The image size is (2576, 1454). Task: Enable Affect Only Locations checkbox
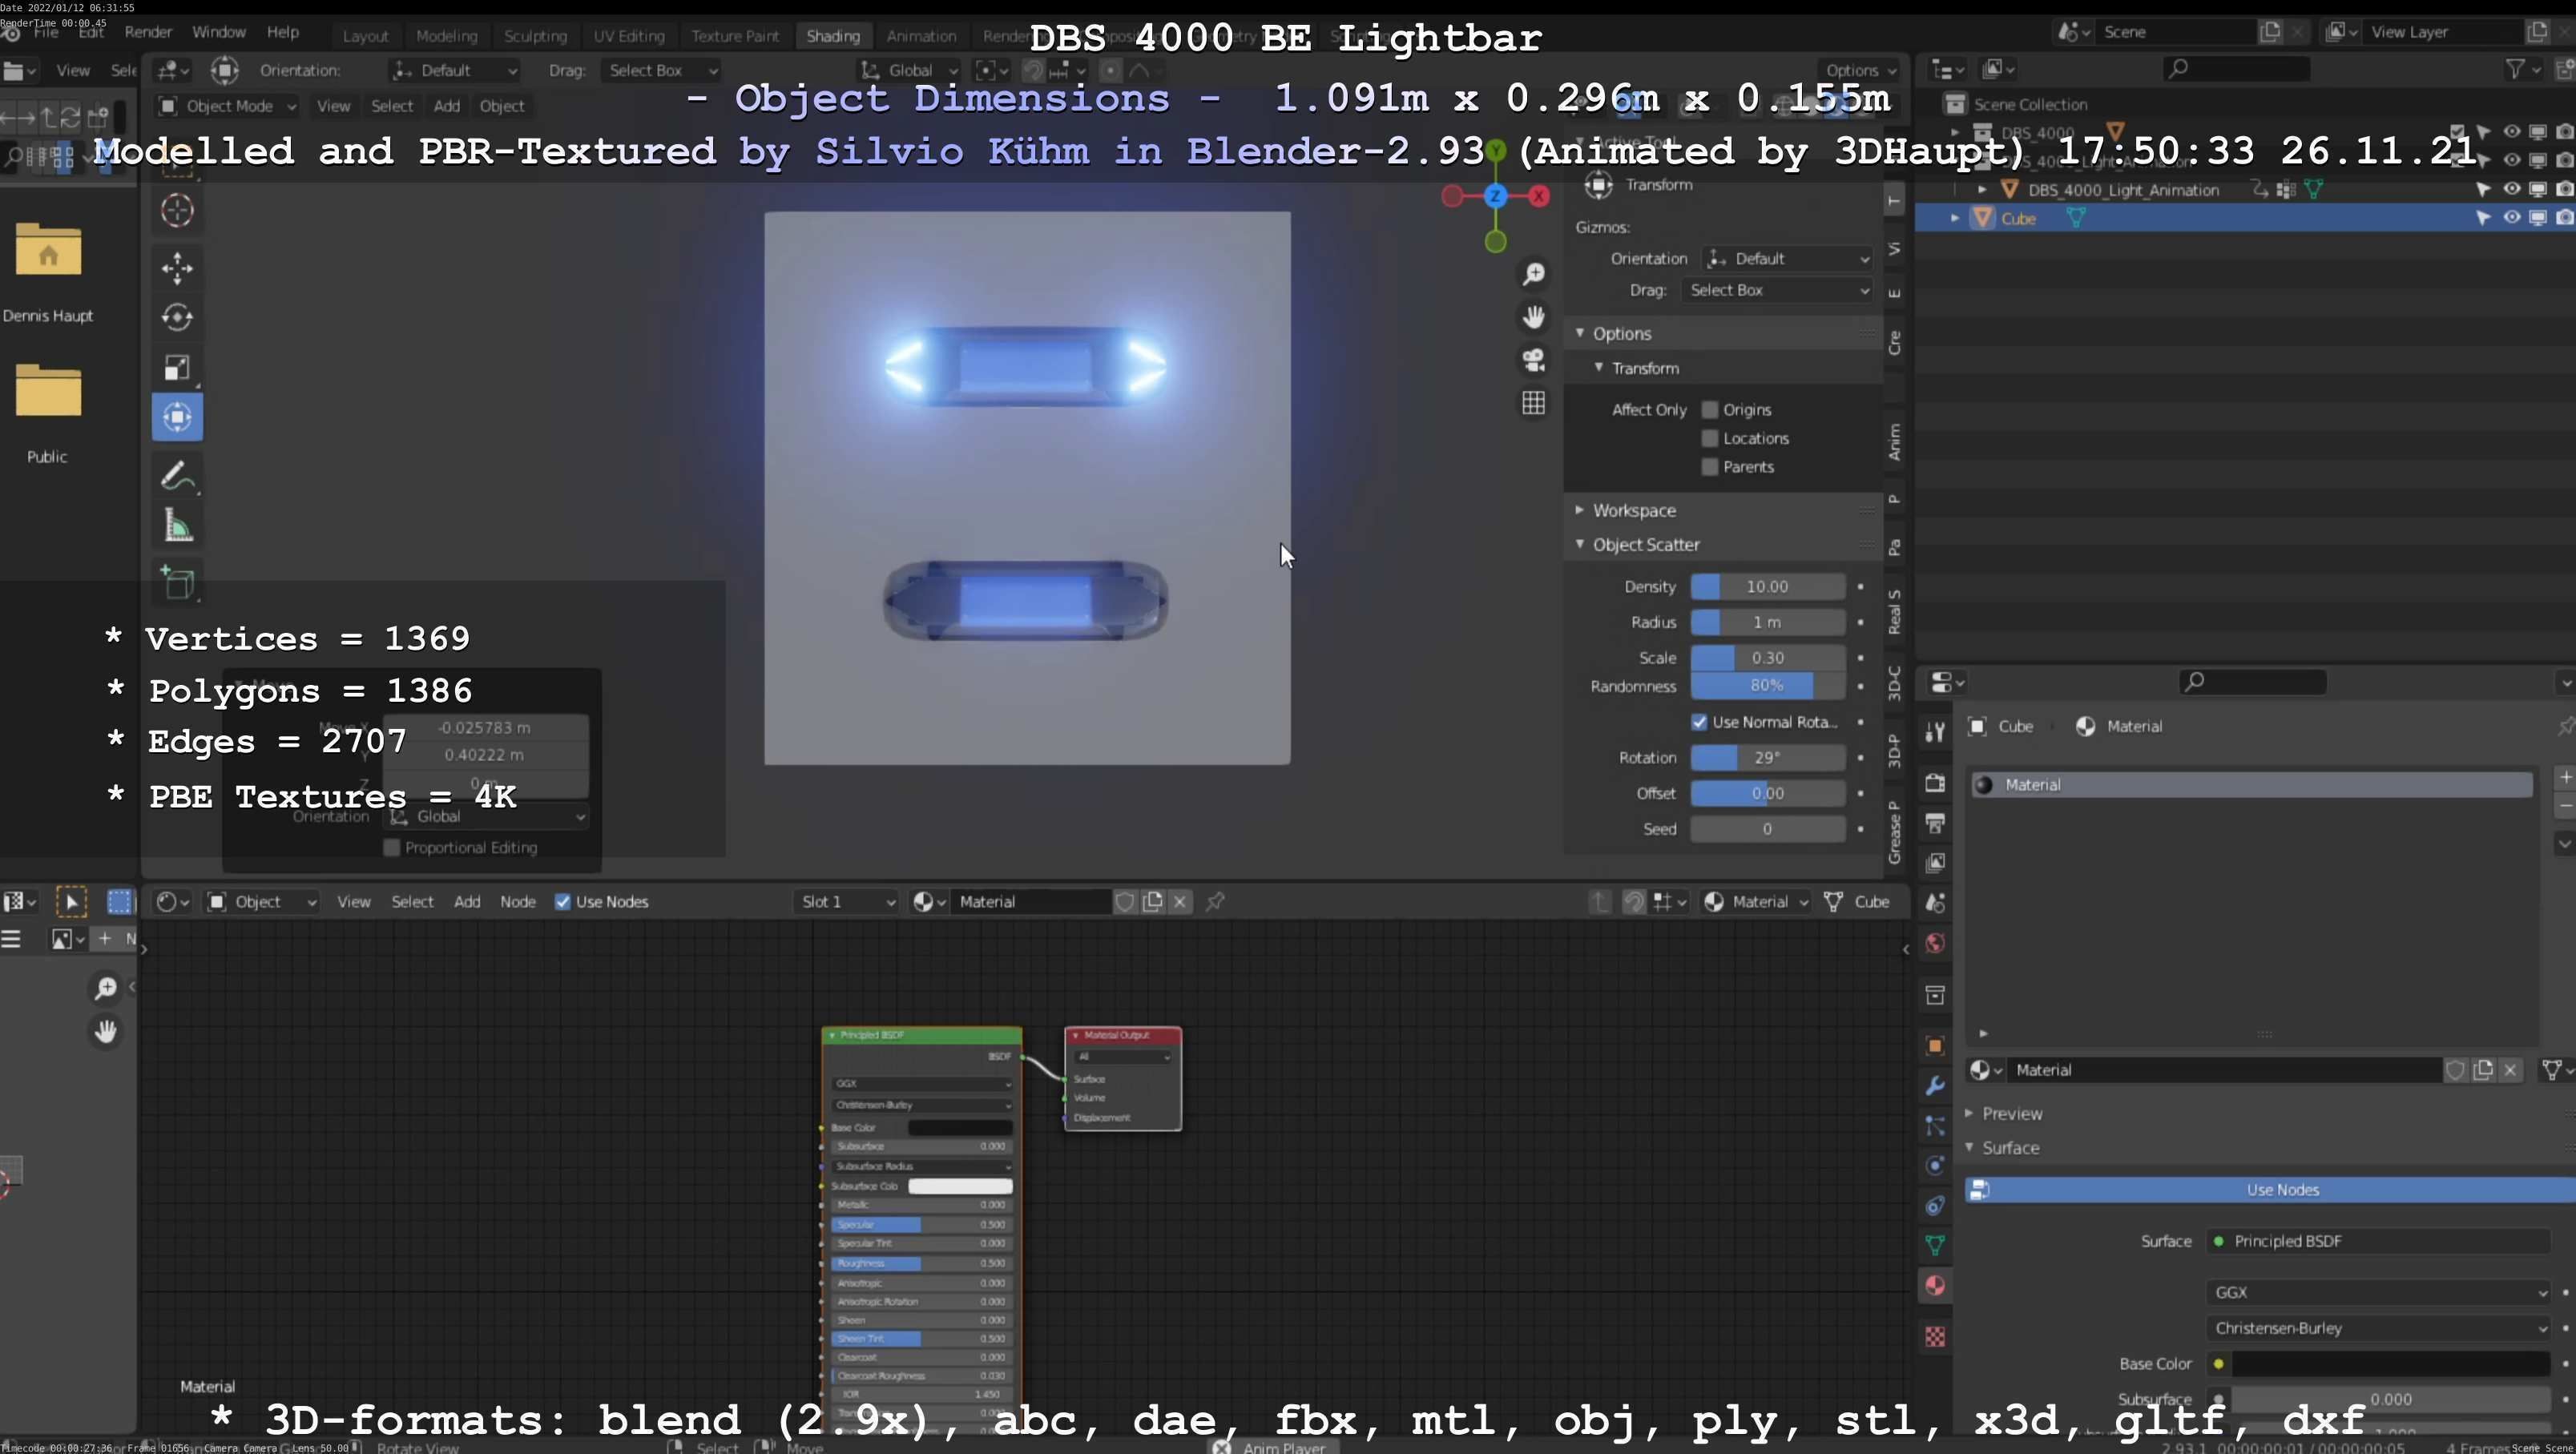pyautogui.click(x=1710, y=438)
